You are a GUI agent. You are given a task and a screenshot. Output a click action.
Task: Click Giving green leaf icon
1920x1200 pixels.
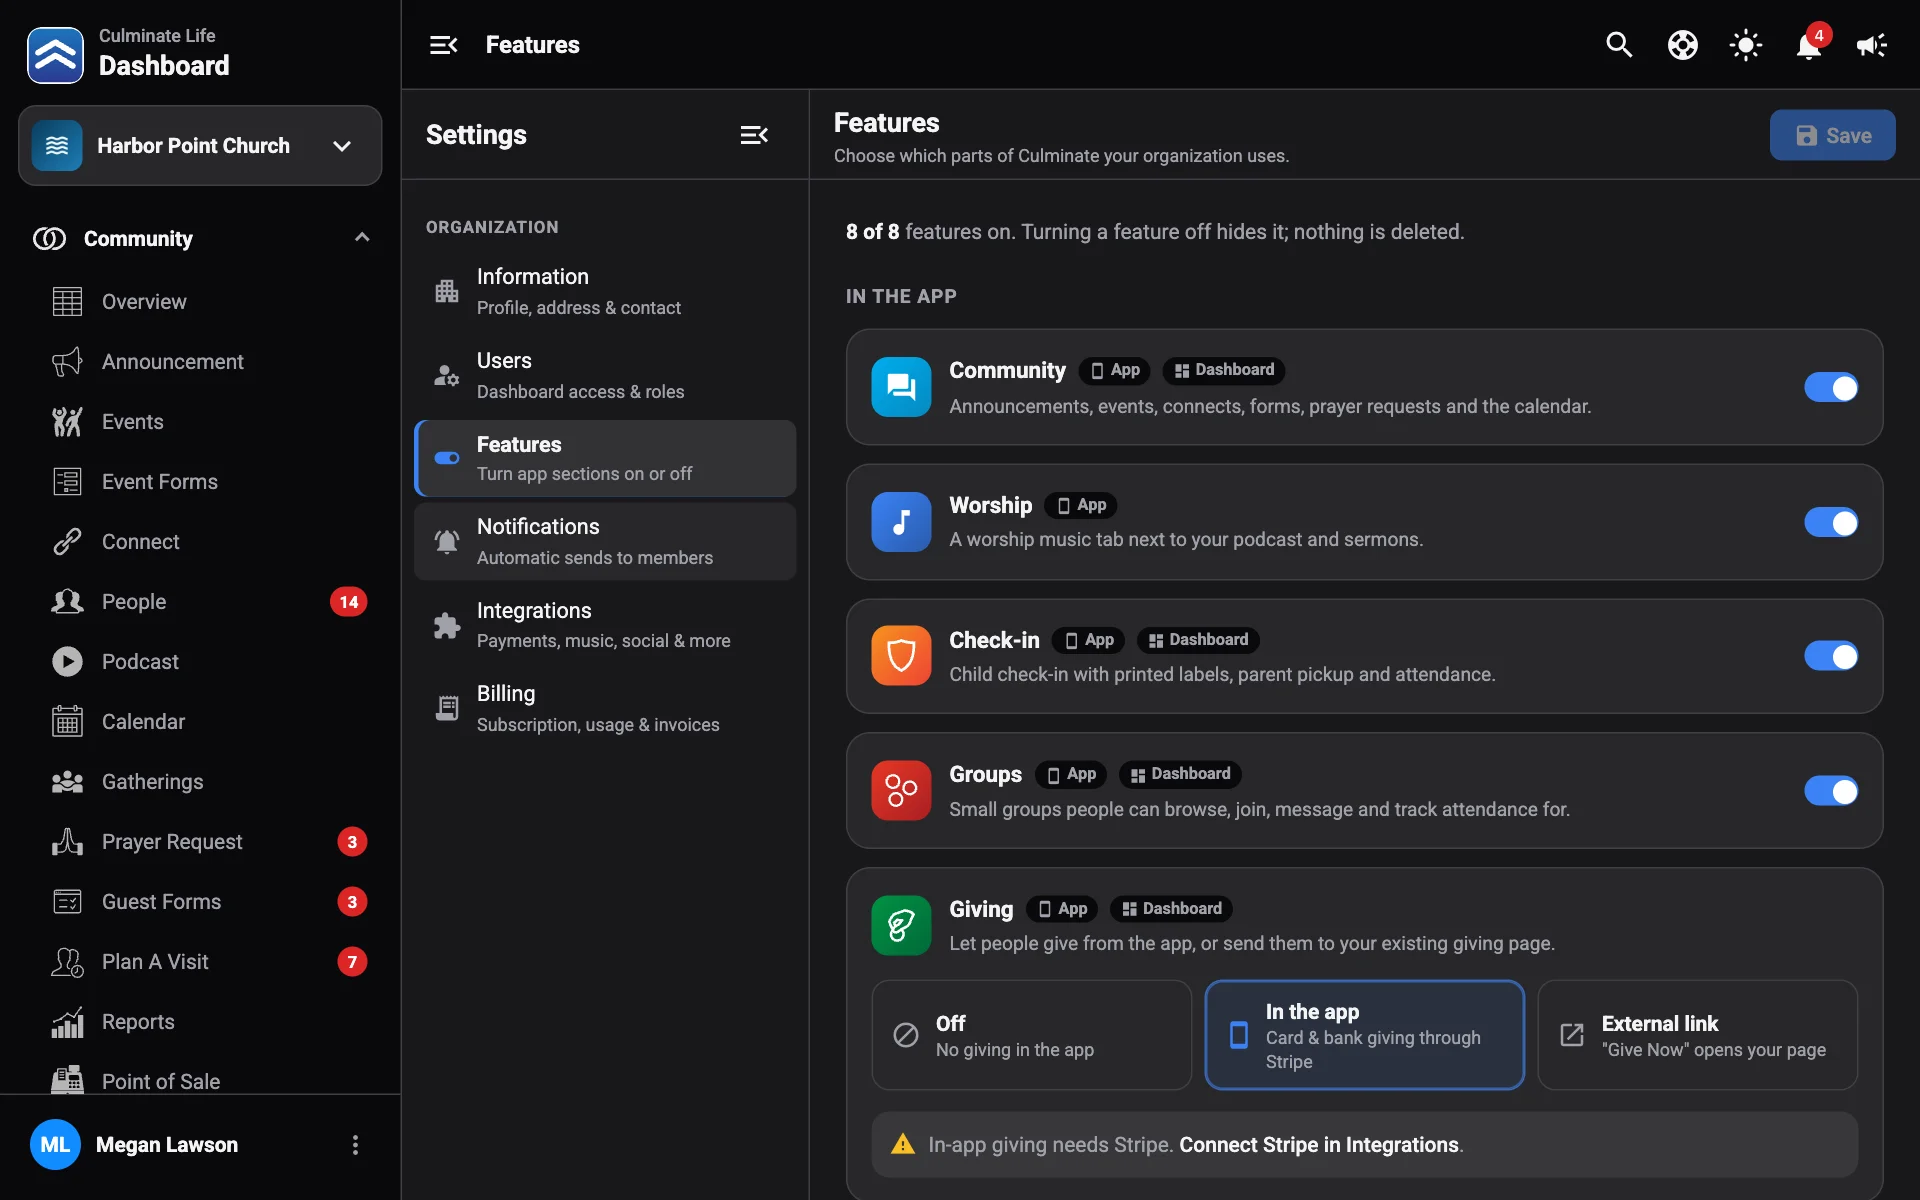tap(901, 925)
